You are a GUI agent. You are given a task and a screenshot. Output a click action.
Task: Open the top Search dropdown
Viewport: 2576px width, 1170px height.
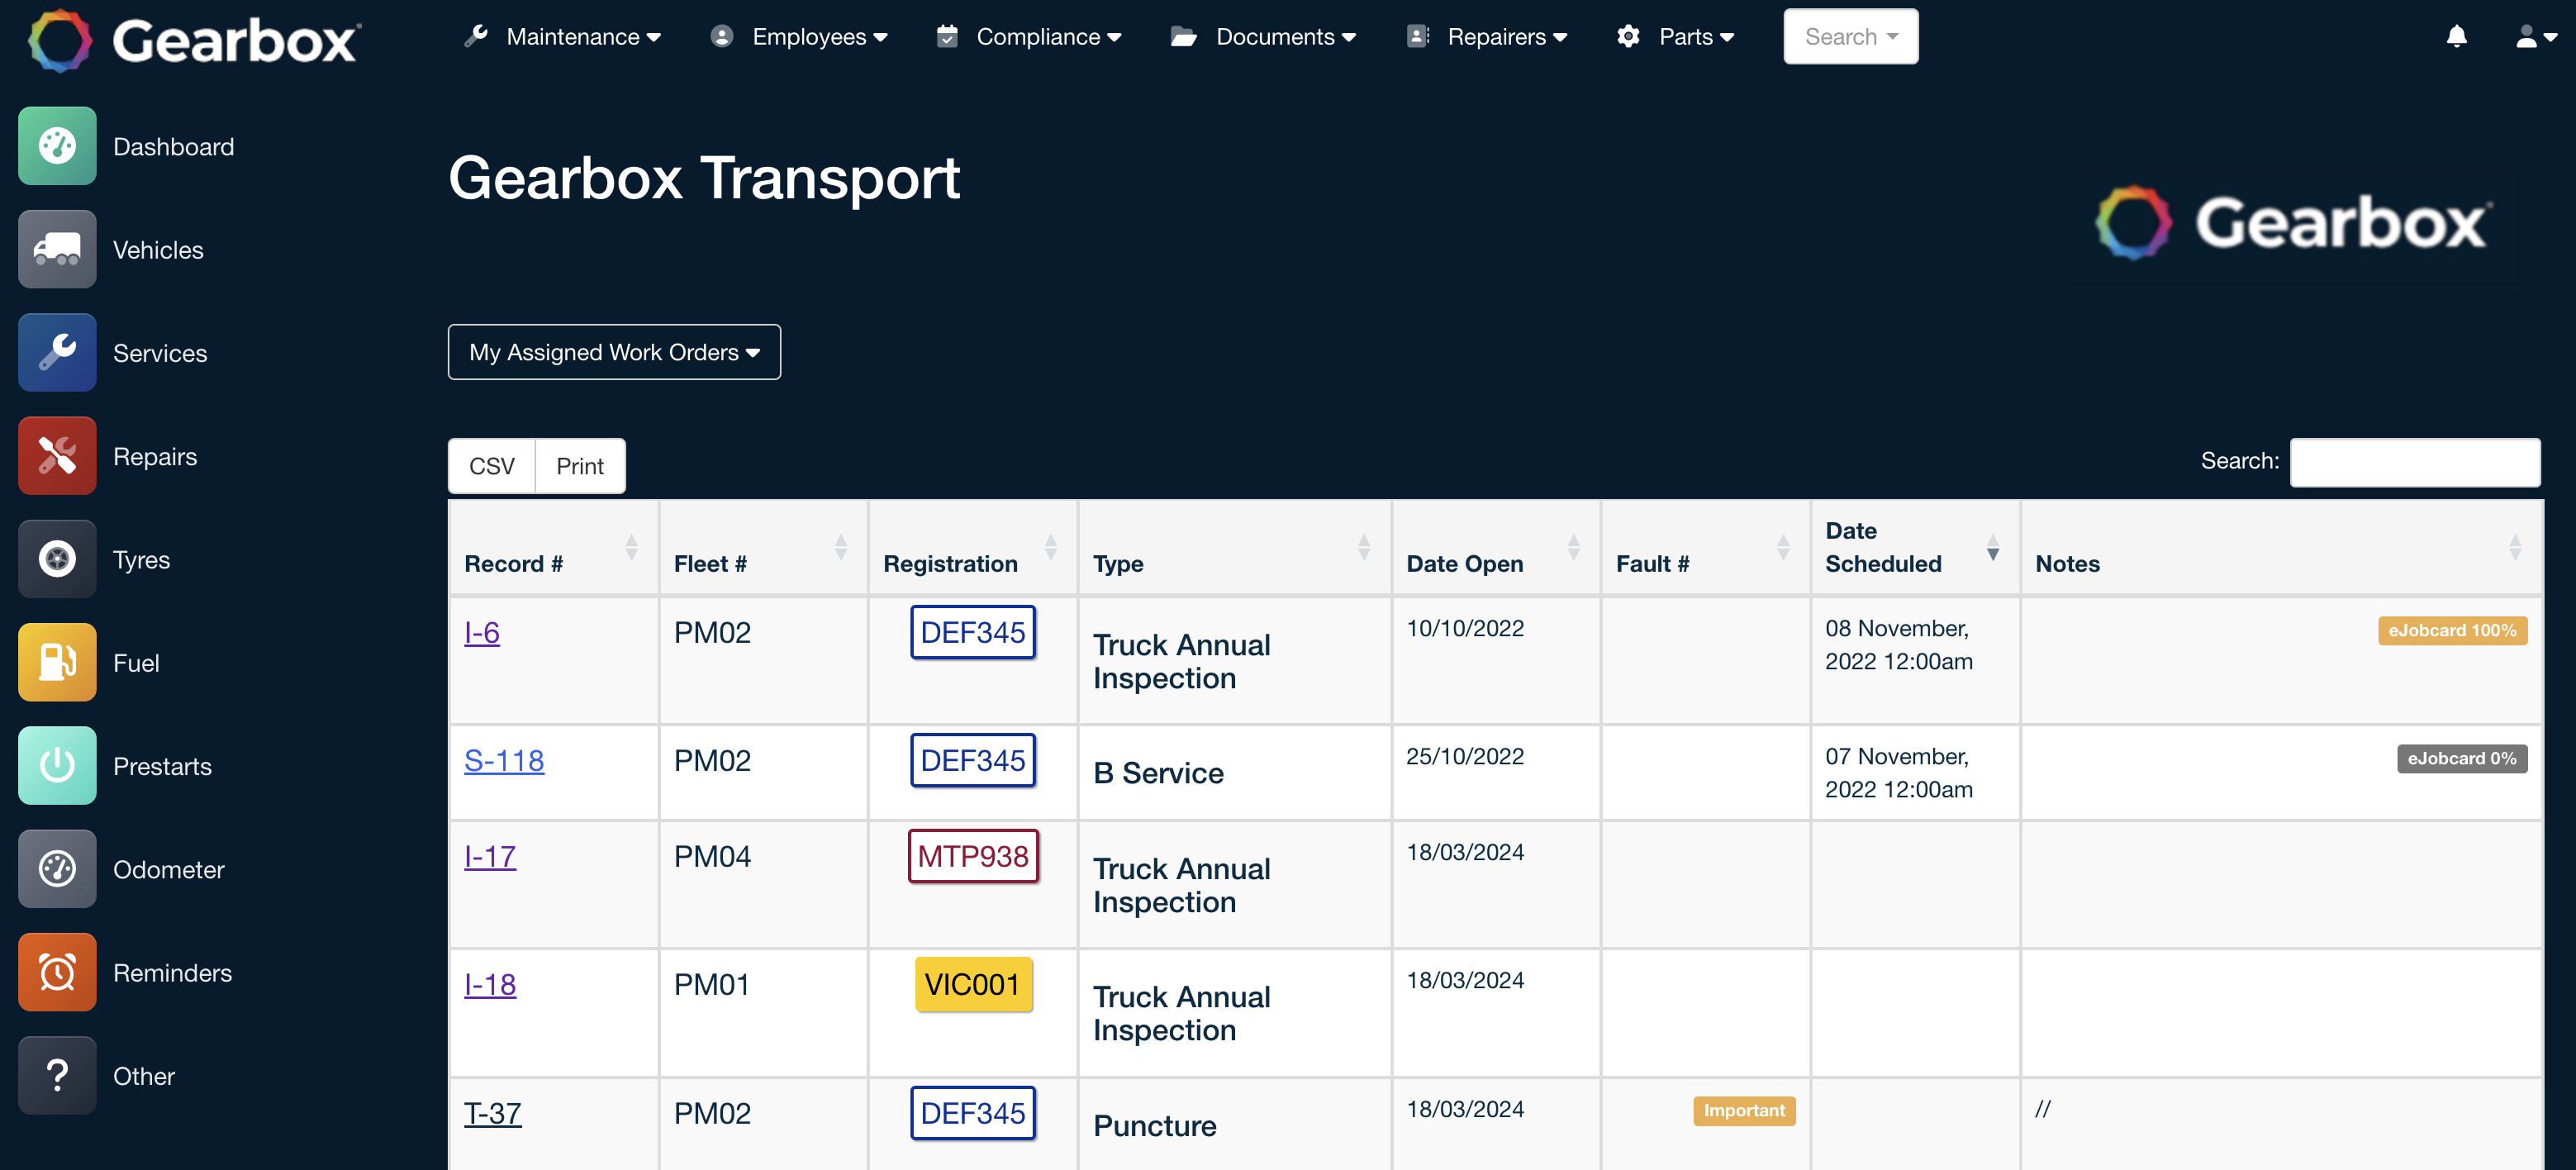click(x=1850, y=37)
